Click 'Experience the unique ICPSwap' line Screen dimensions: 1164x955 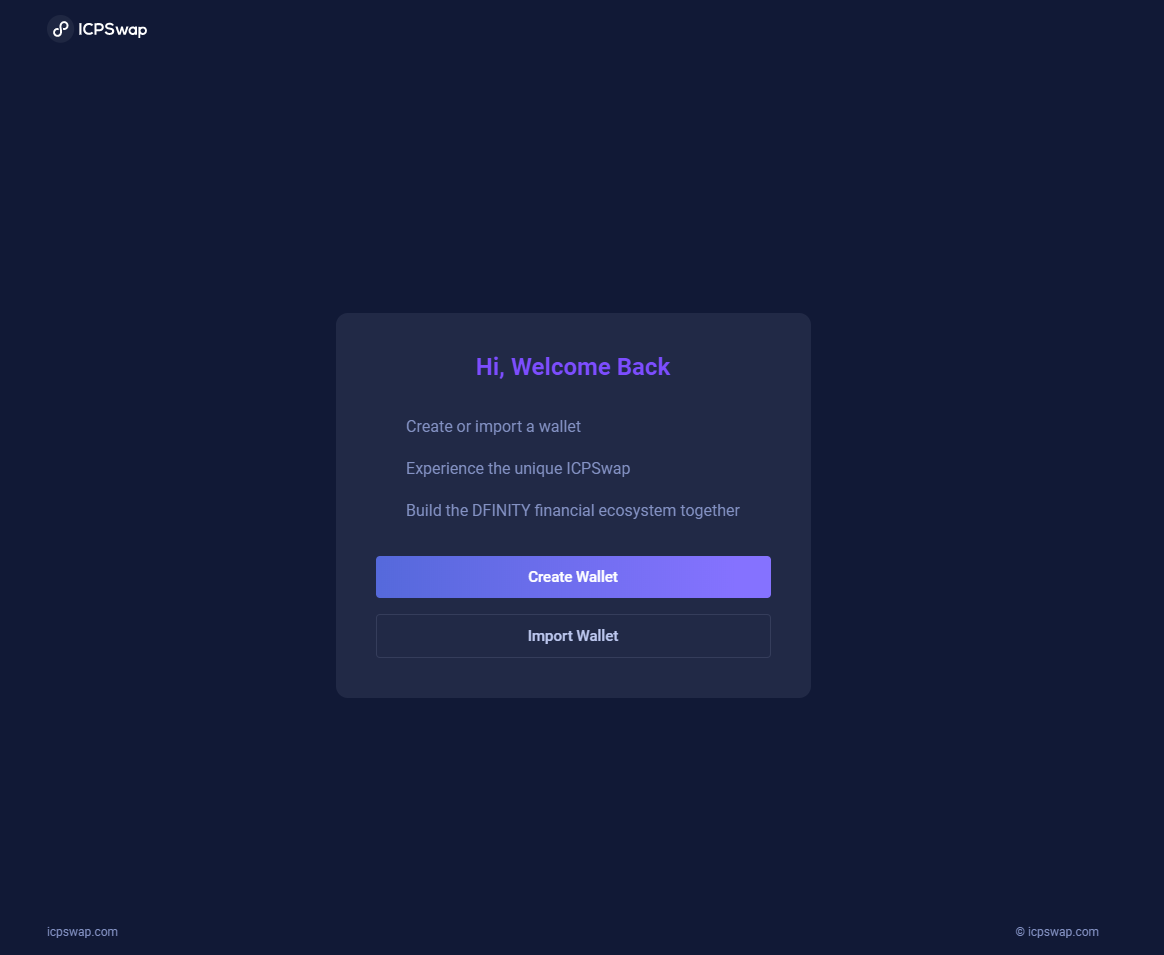pyautogui.click(x=517, y=469)
